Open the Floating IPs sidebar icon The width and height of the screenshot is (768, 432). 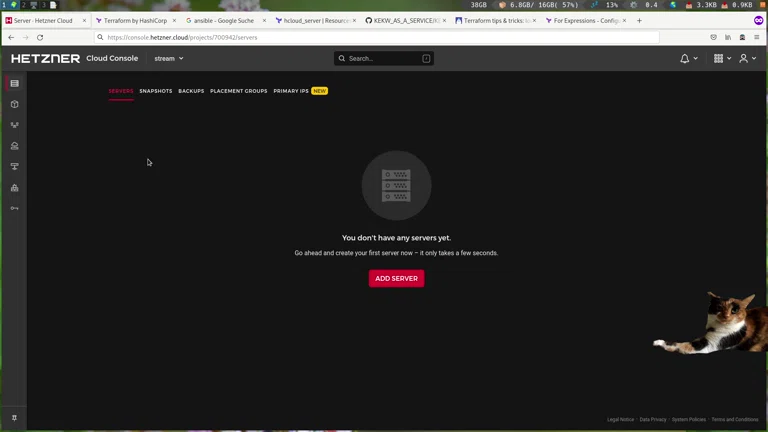click(15, 146)
